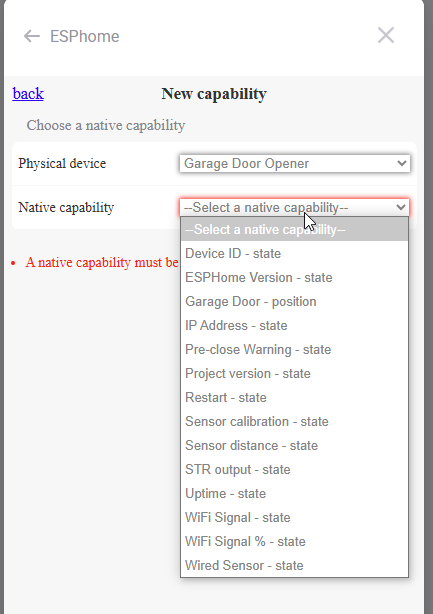The width and height of the screenshot is (433, 614).
Task: Select "Device ID - state" option
Action: (294, 253)
